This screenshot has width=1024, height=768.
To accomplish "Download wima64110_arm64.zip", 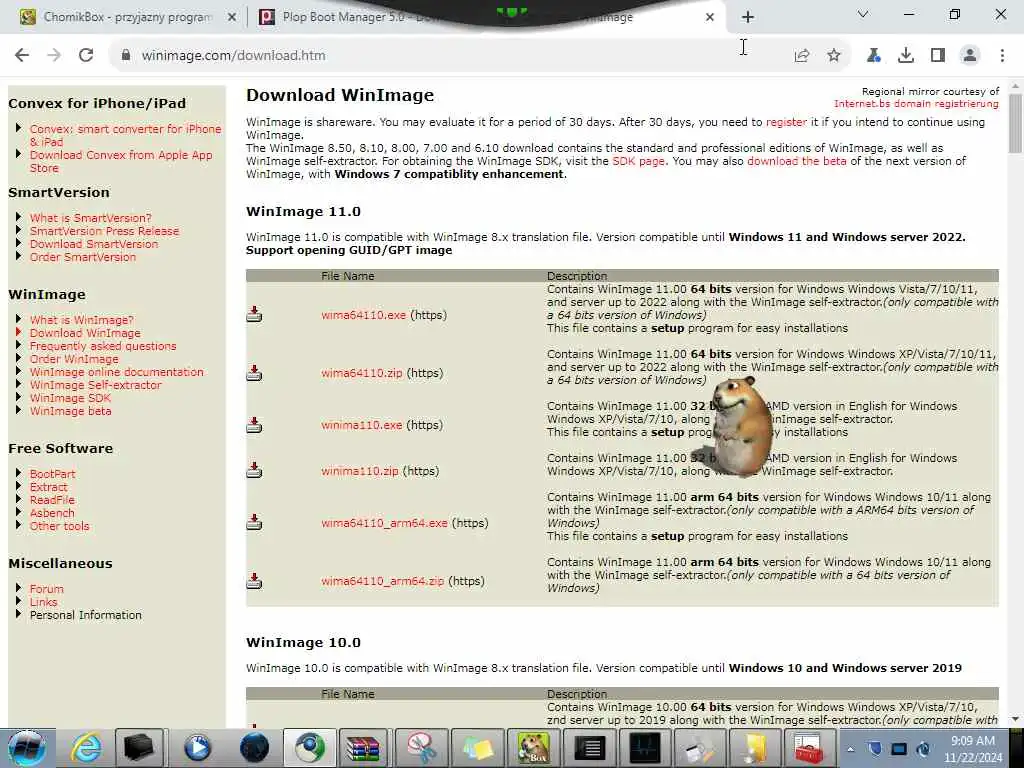I will (x=382, y=581).
